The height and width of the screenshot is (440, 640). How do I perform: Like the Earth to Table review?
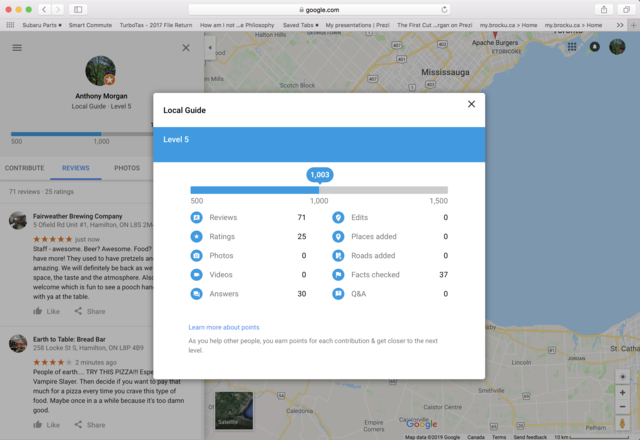(46, 425)
